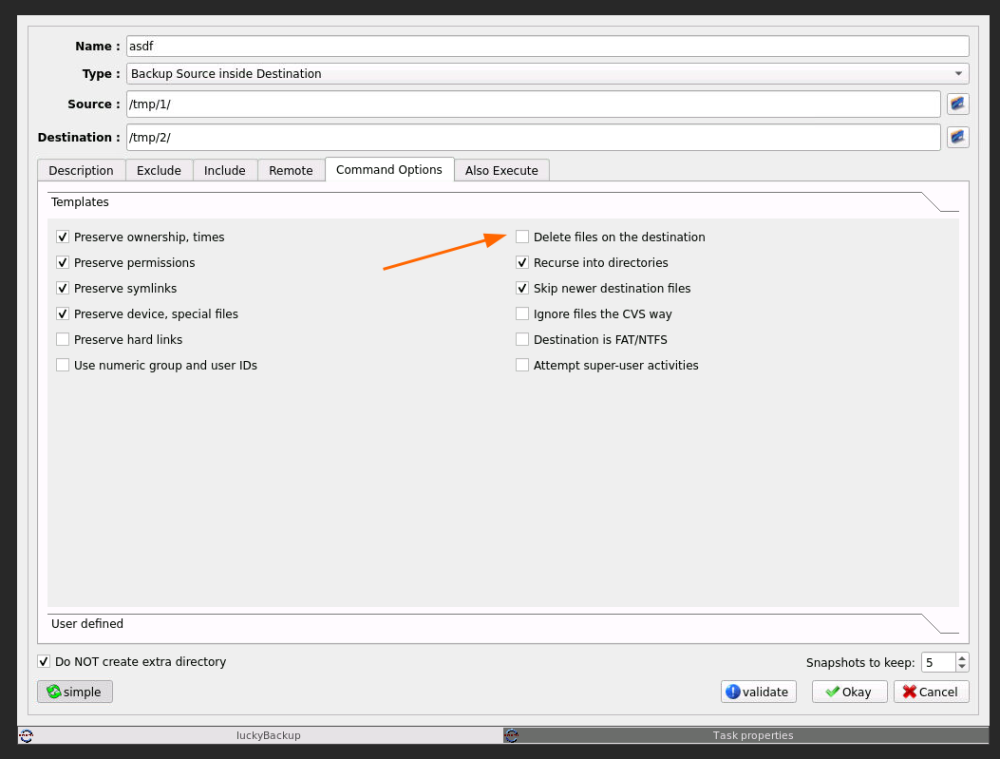
Task: Click the Source path field
Action: coord(533,104)
